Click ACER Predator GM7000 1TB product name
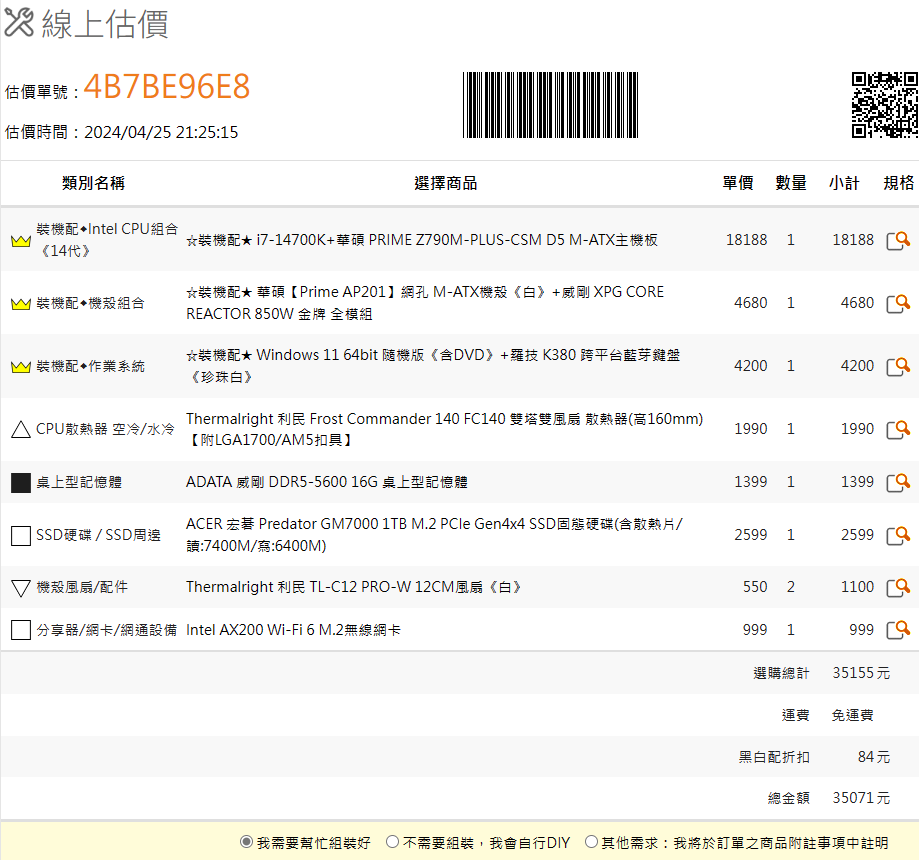 pyautogui.click(x=434, y=535)
